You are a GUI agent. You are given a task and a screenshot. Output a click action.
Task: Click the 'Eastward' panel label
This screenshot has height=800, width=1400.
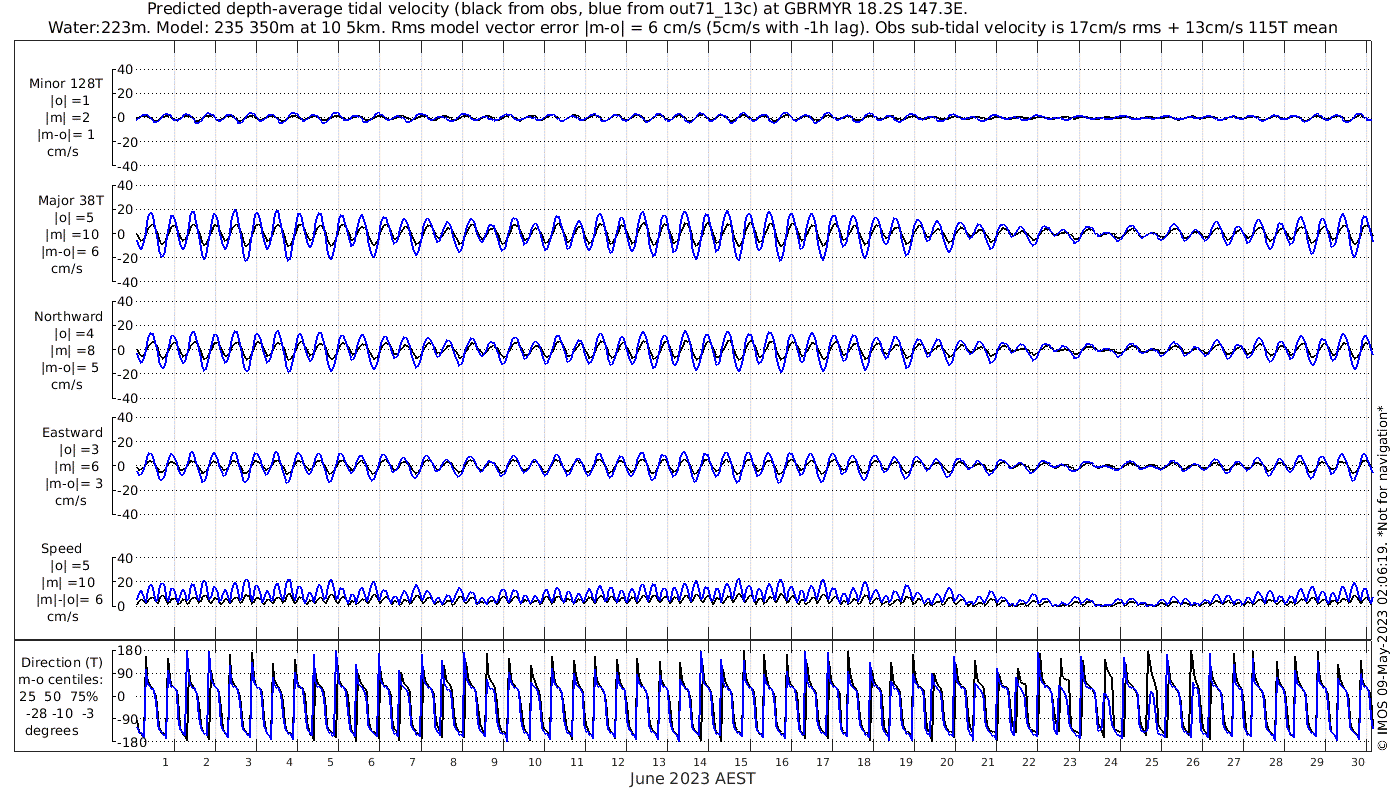(72, 433)
